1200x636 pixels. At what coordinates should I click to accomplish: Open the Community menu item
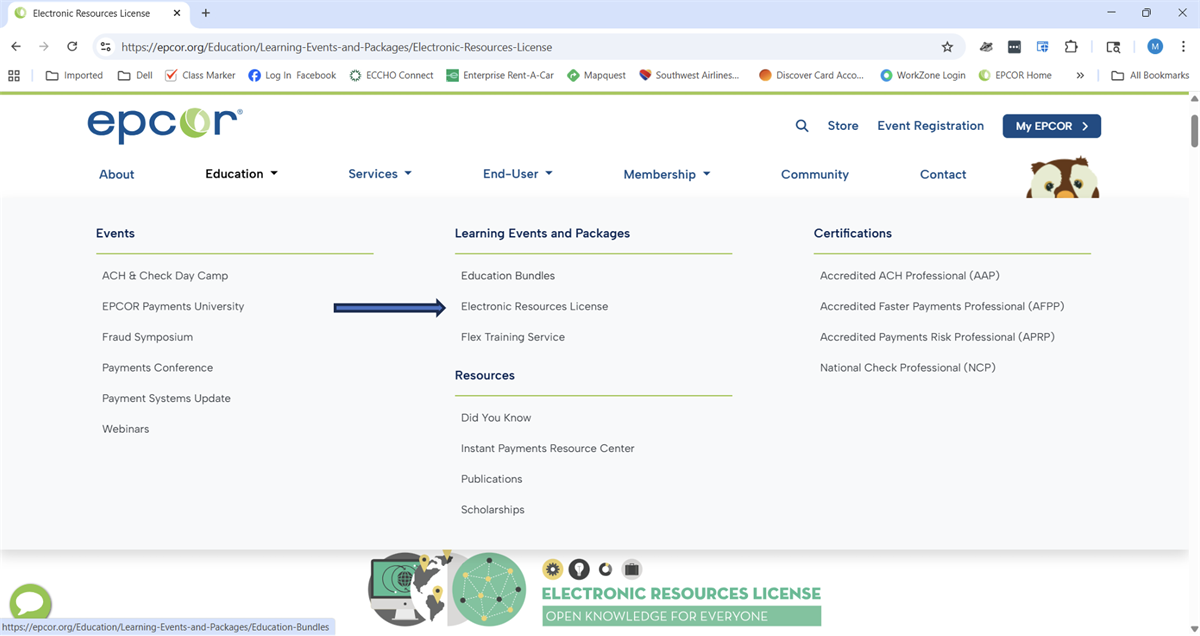coord(815,174)
